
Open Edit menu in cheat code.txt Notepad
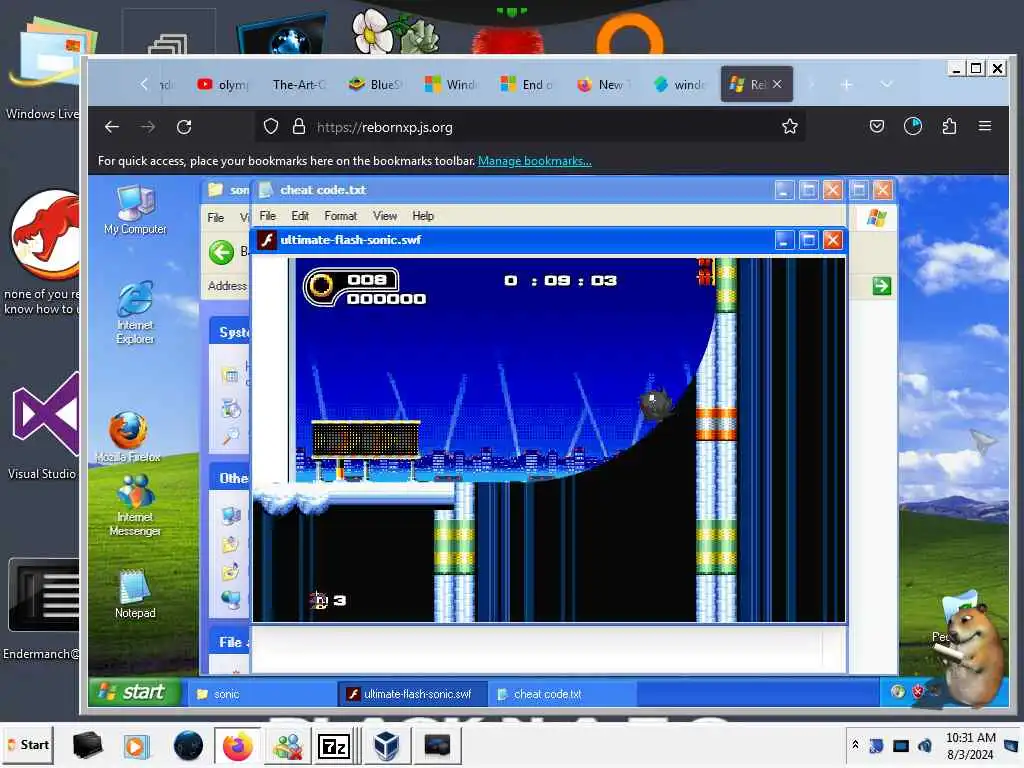tap(300, 216)
